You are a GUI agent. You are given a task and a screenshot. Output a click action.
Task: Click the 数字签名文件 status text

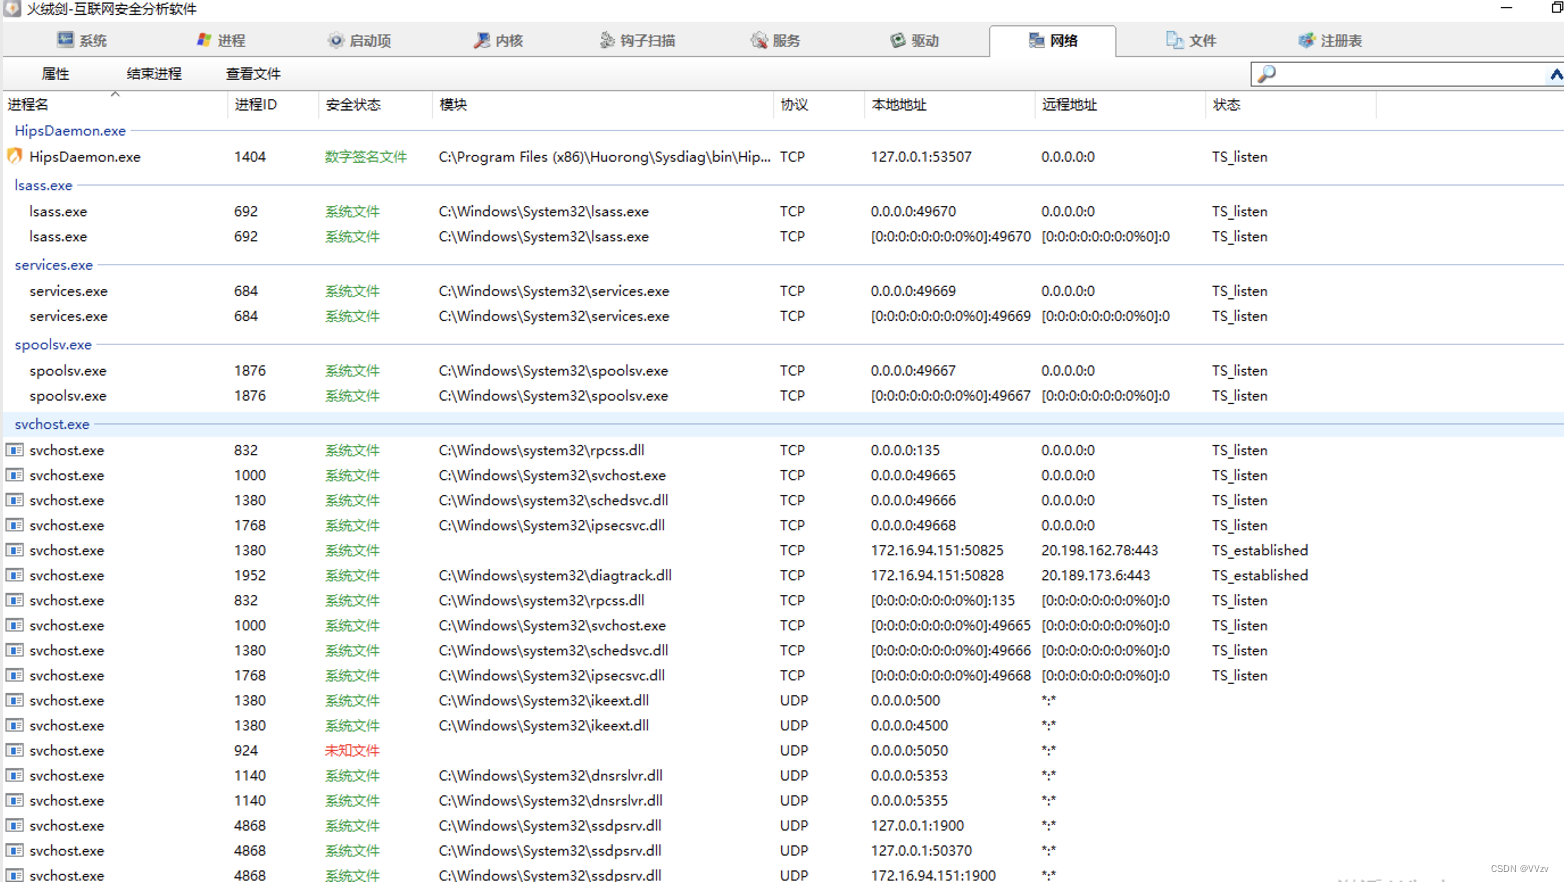[x=366, y=157]
